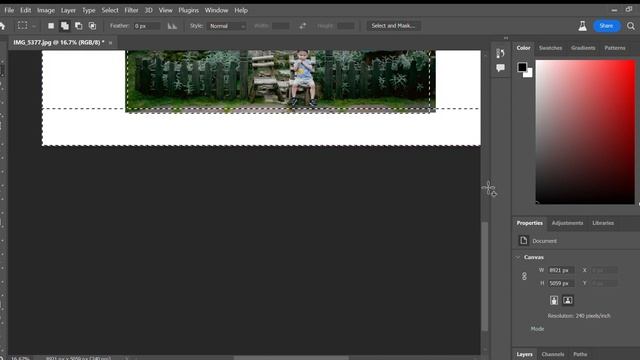Open the Filter menu
This screenshot has height=360, width=640.
(x=131, y=10)
